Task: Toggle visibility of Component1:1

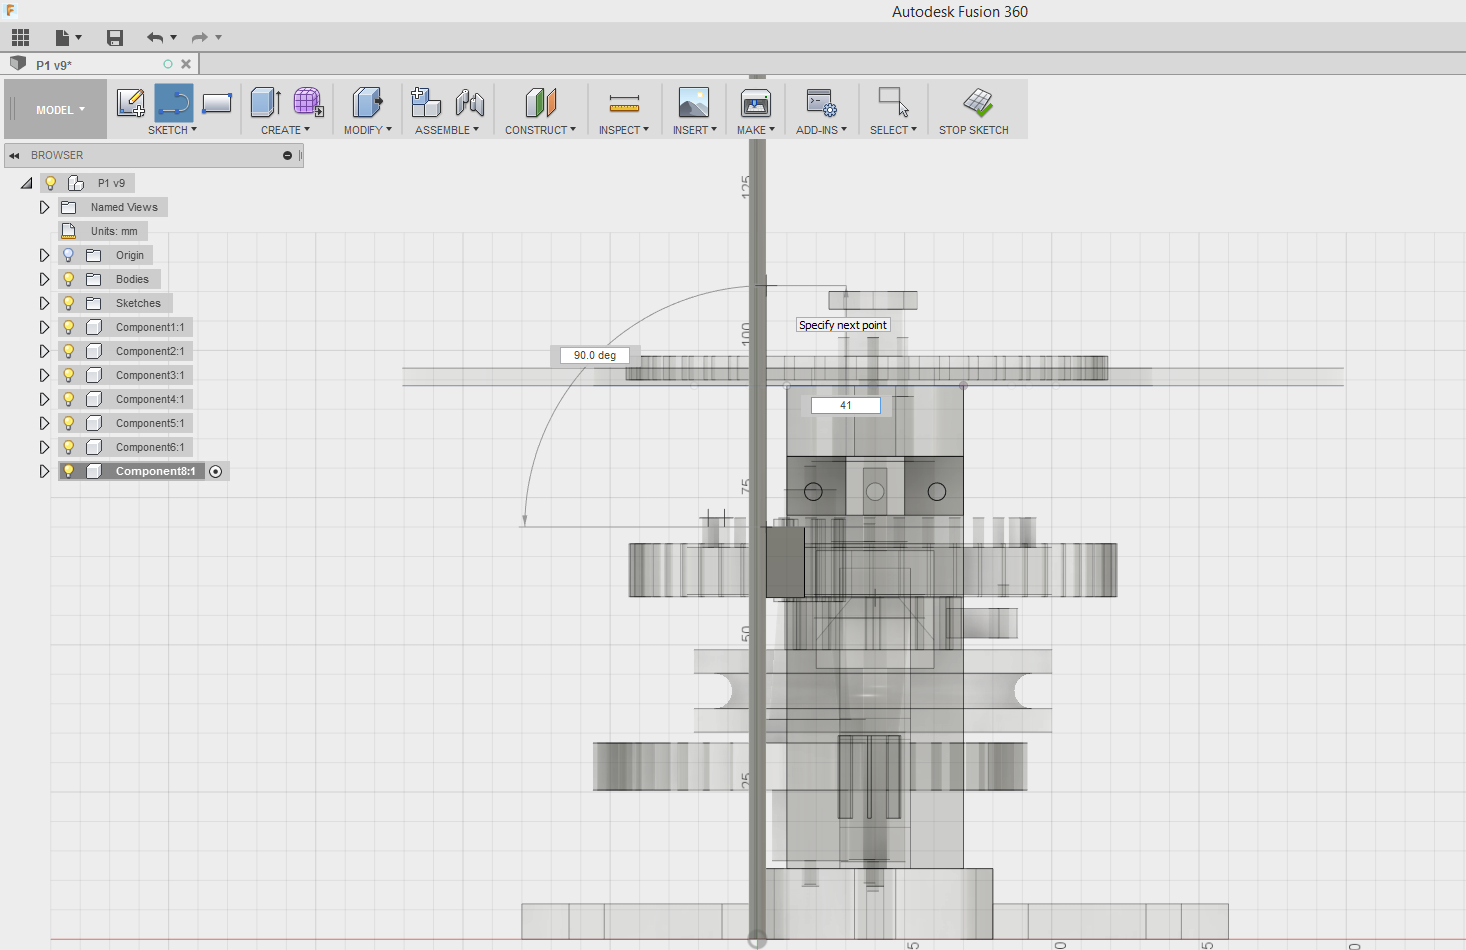Action: (68, 327)
